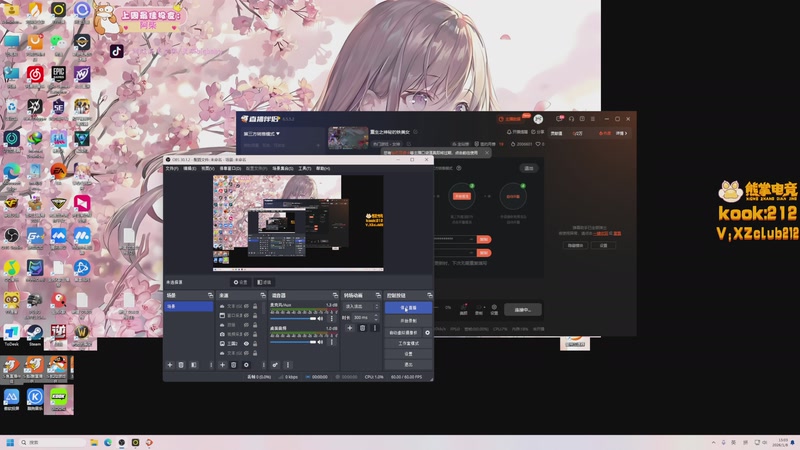Open advanced audio properties gears icon in 混音器 panel
The width and height of the screenshot is (800, 450).
point(275,365)
